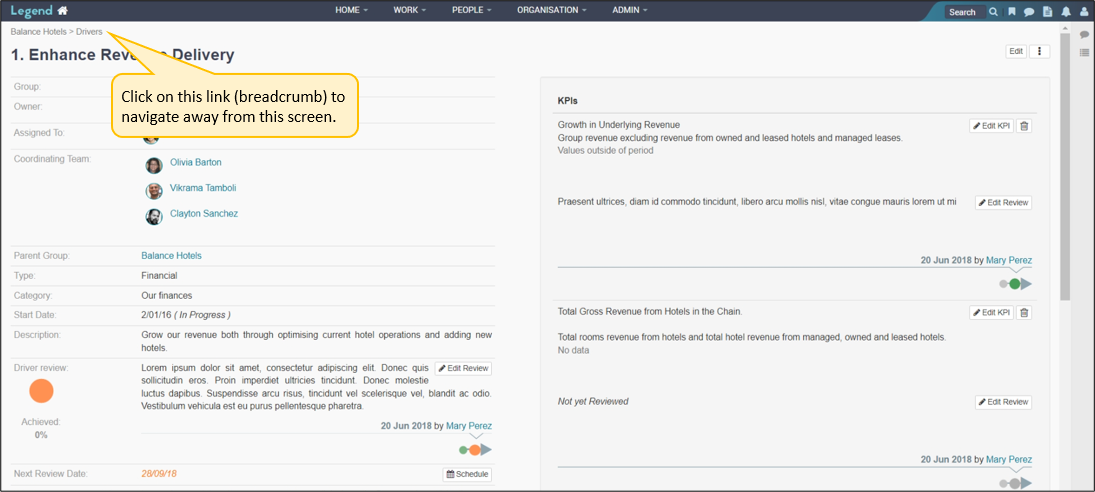This screenshot has width=1095, height=492.
Task: Open the HOME menu
Action: pos(351,10)
